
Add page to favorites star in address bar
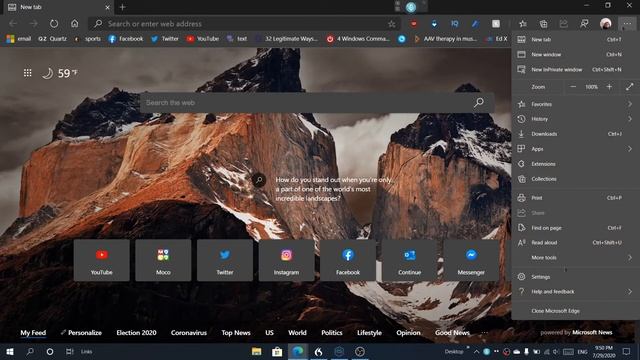391,24
